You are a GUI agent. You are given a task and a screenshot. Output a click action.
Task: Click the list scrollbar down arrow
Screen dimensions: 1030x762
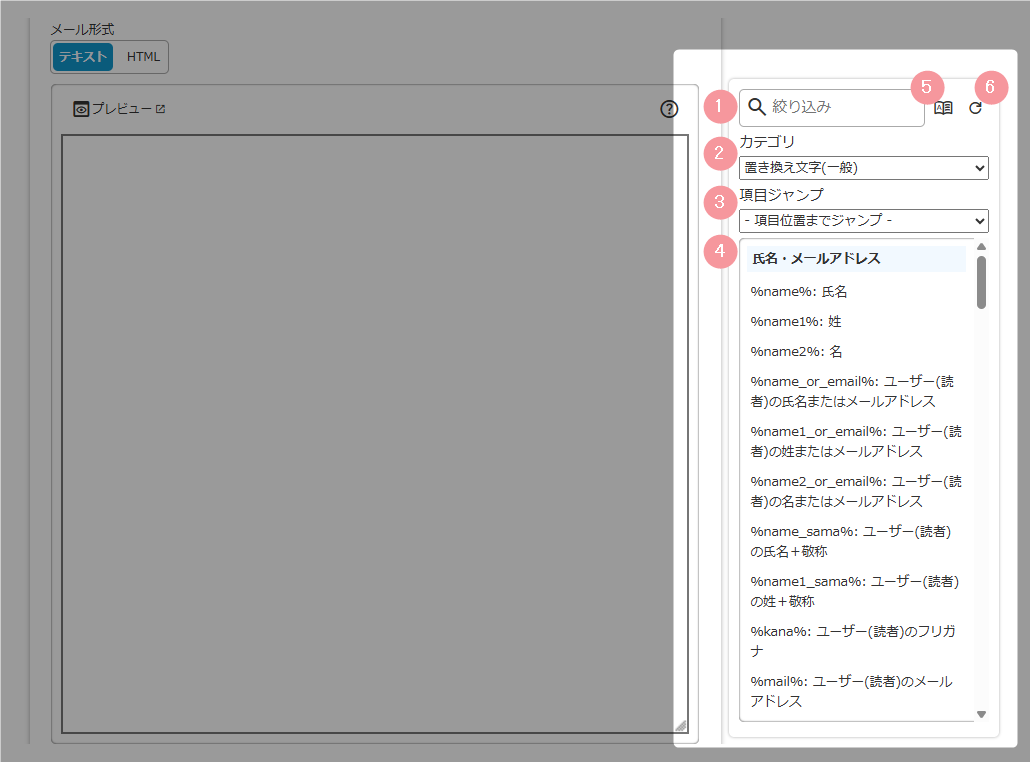981,714
